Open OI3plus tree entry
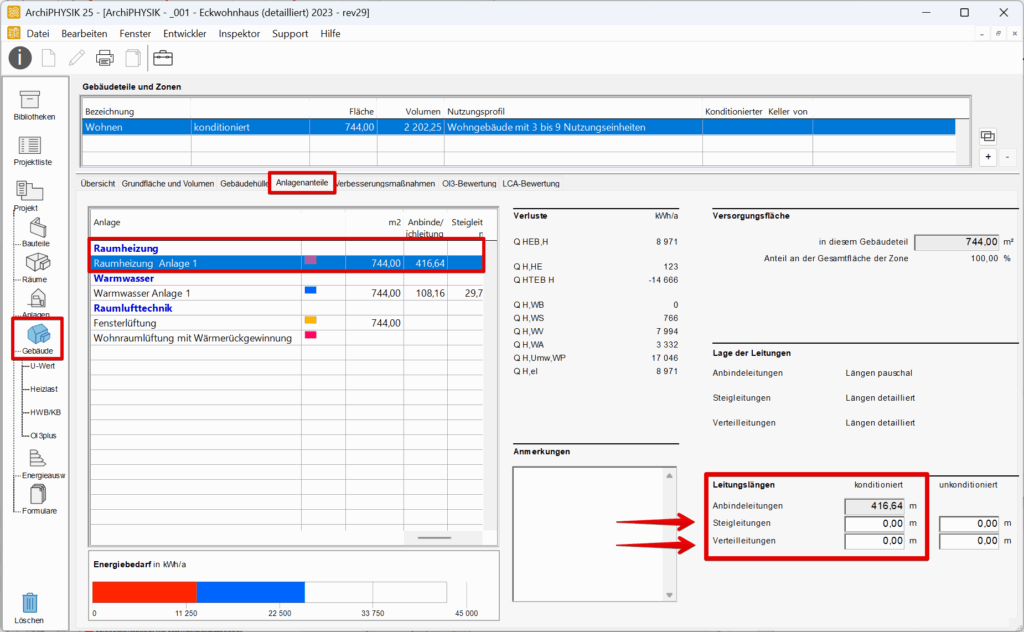This screenshot has width=1024, height=632. [x=43, y=435]
